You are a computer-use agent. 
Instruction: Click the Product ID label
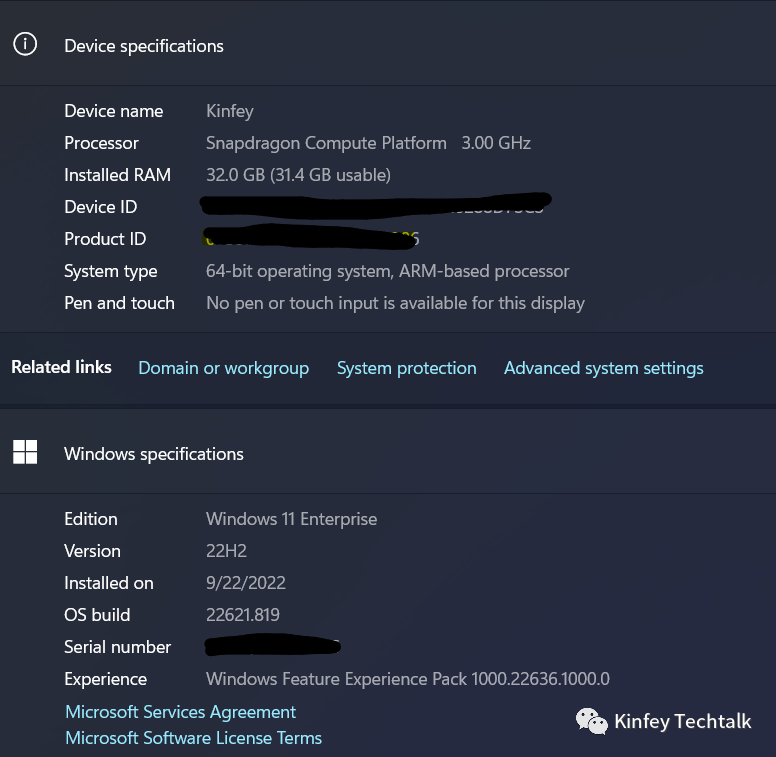(105, 239)
